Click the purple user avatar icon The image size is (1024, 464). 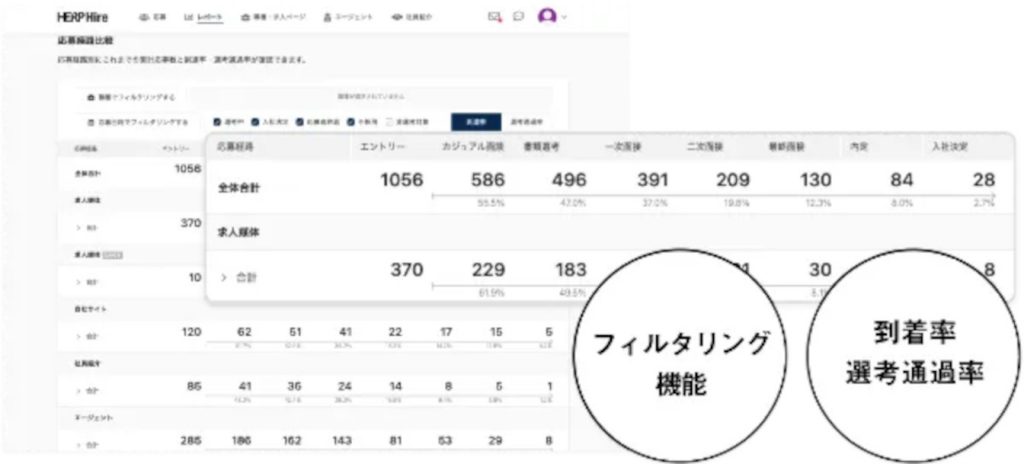coord(547,16)
